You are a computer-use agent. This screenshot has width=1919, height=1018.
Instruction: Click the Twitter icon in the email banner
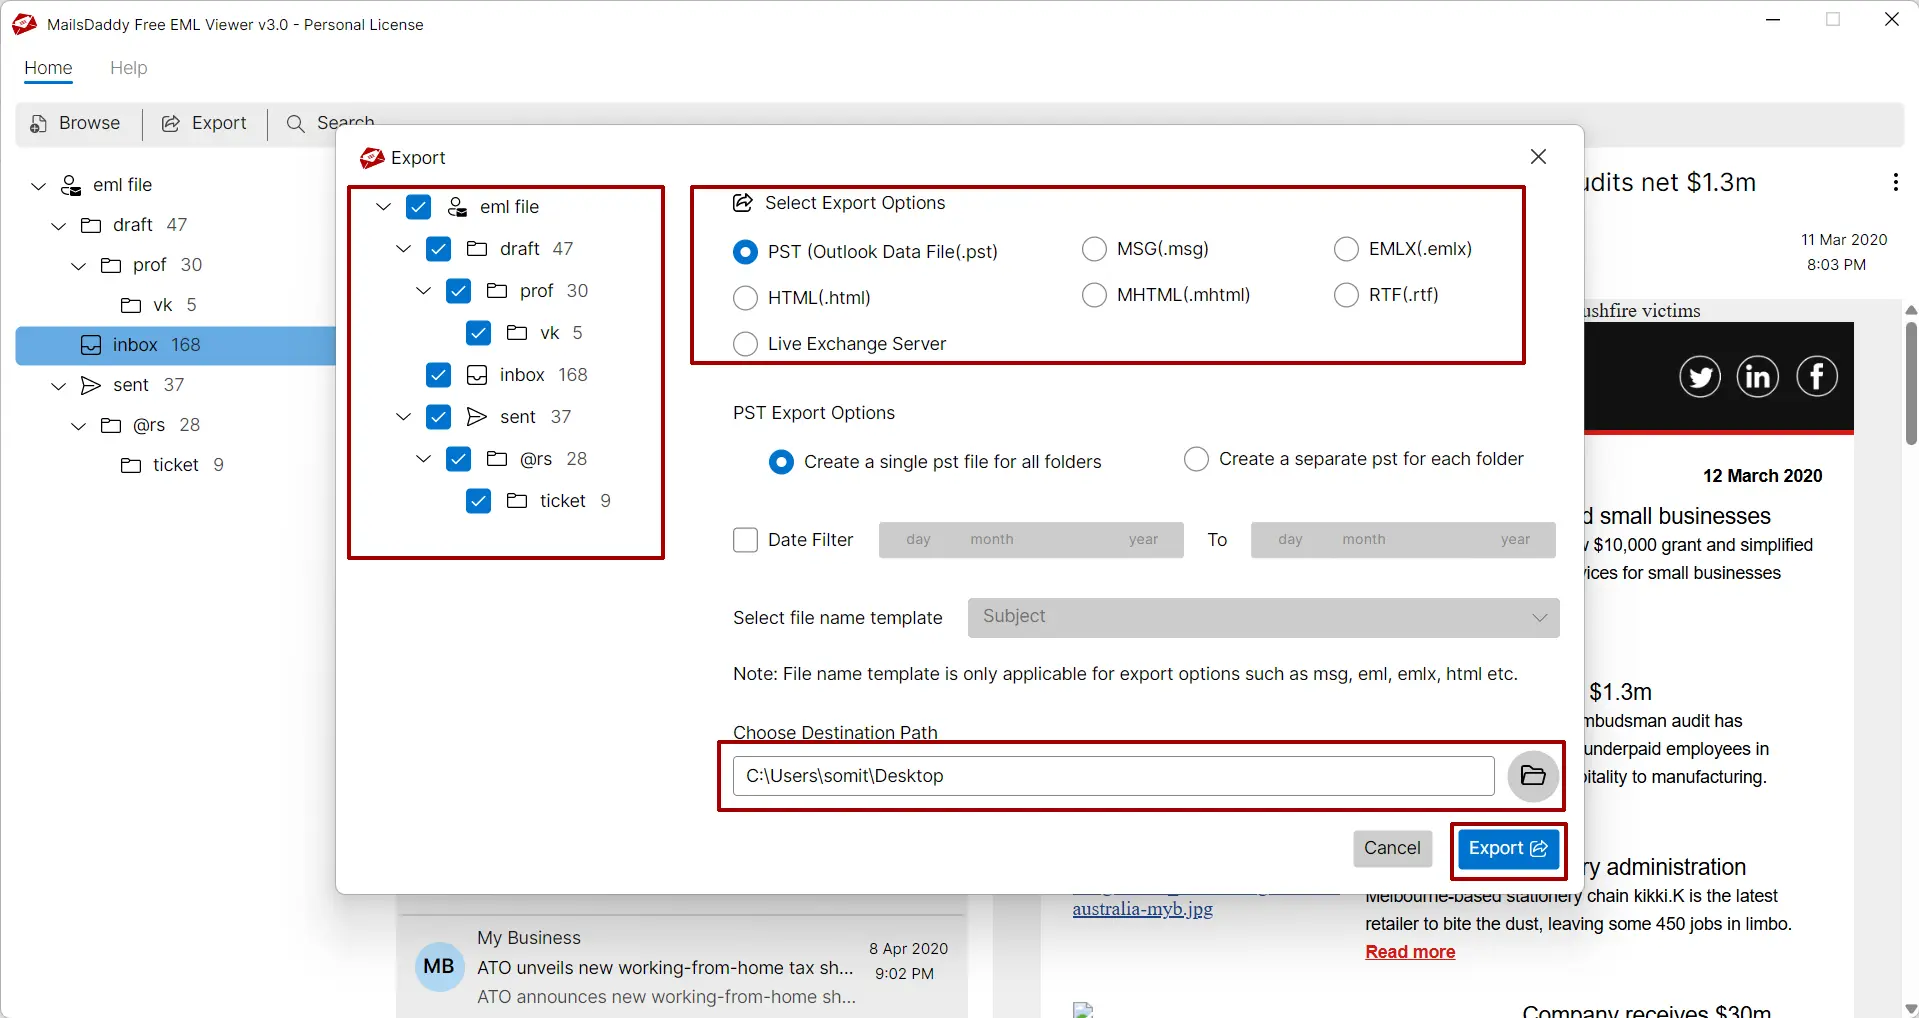pos(1700,377)
